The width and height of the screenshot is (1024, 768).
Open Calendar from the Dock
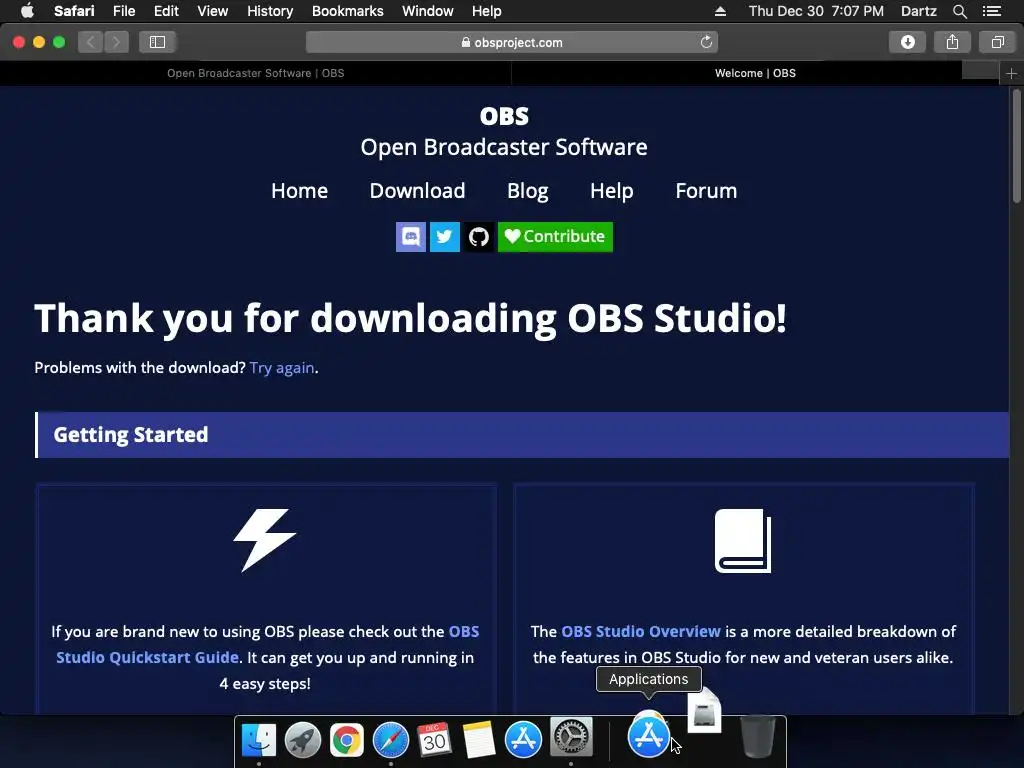pos(434,739)
